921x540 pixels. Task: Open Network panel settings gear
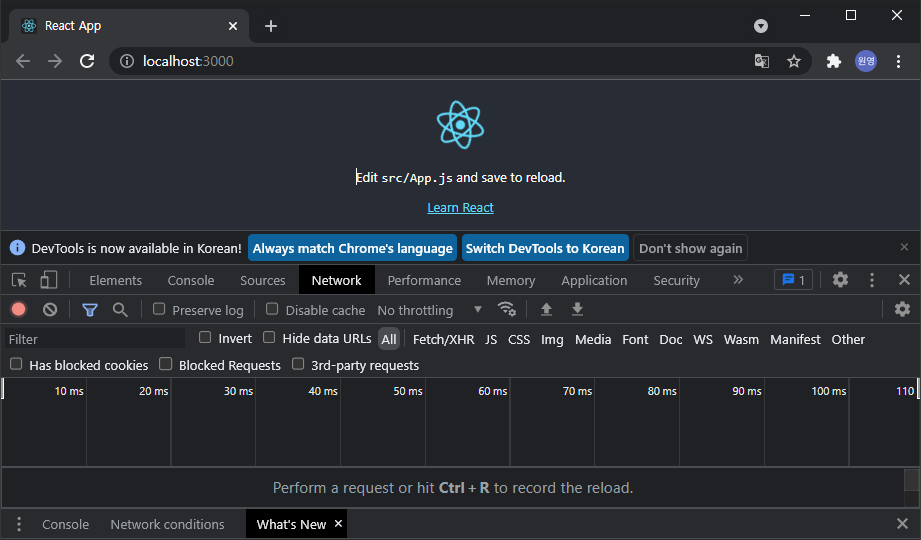coord(902,309)
